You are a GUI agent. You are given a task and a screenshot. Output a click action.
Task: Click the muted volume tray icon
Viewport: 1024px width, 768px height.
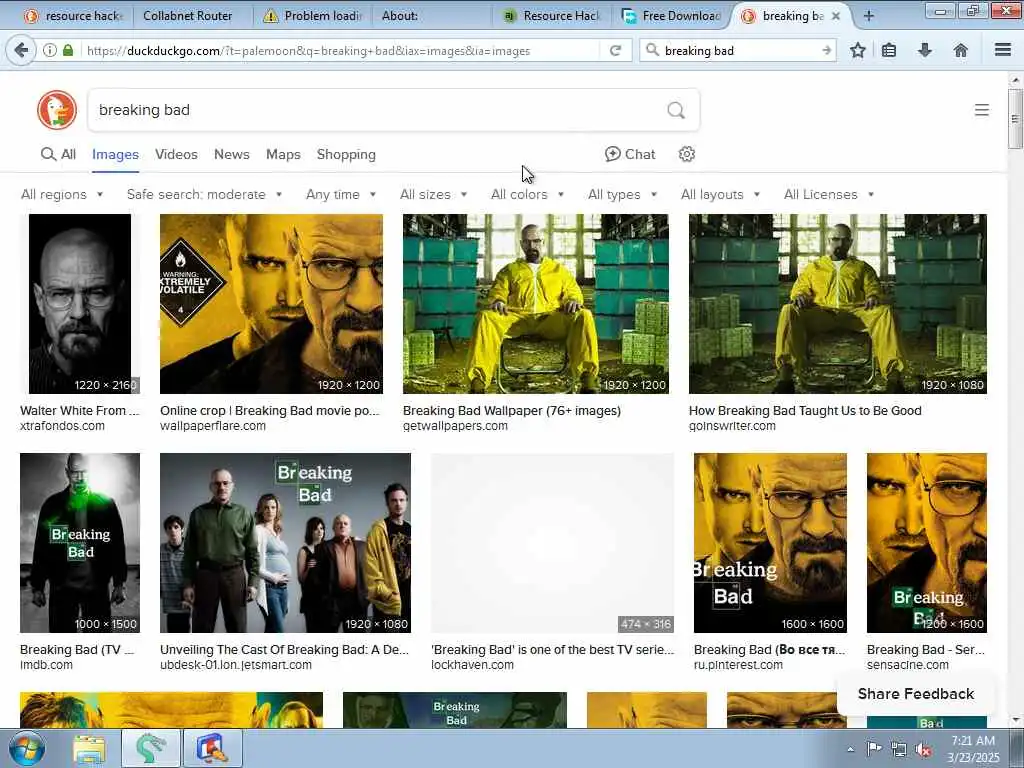point(924,749)
